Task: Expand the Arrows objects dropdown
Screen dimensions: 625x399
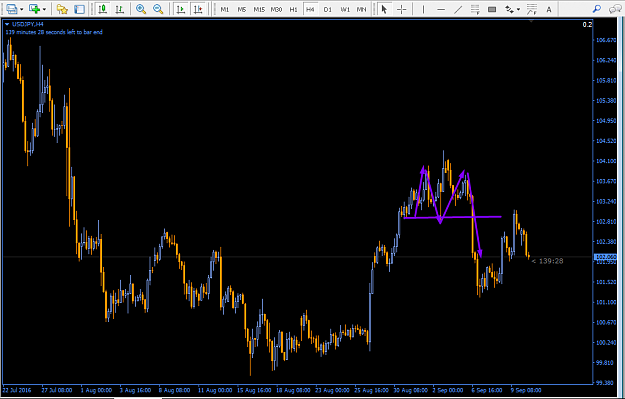Action: (518, 9)
